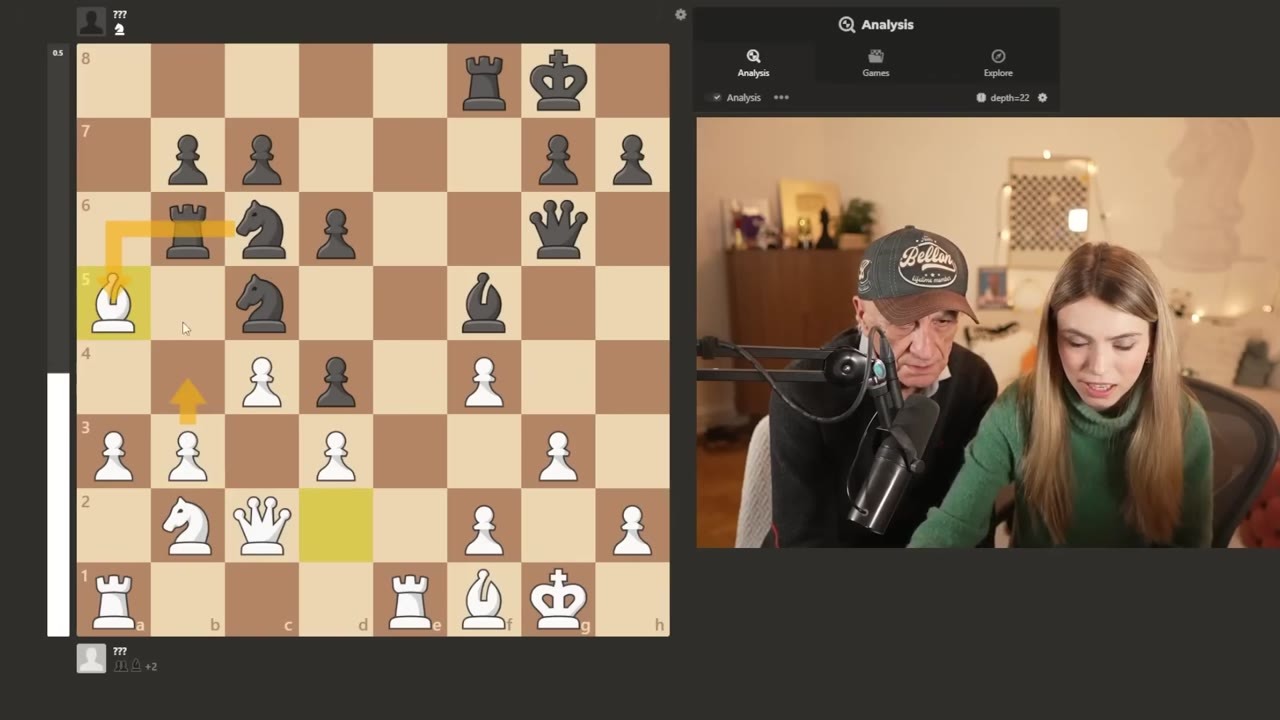Open the three-dots menu beside Analysis toggle
Screen dimensions: 1280x720
[781, 98]
